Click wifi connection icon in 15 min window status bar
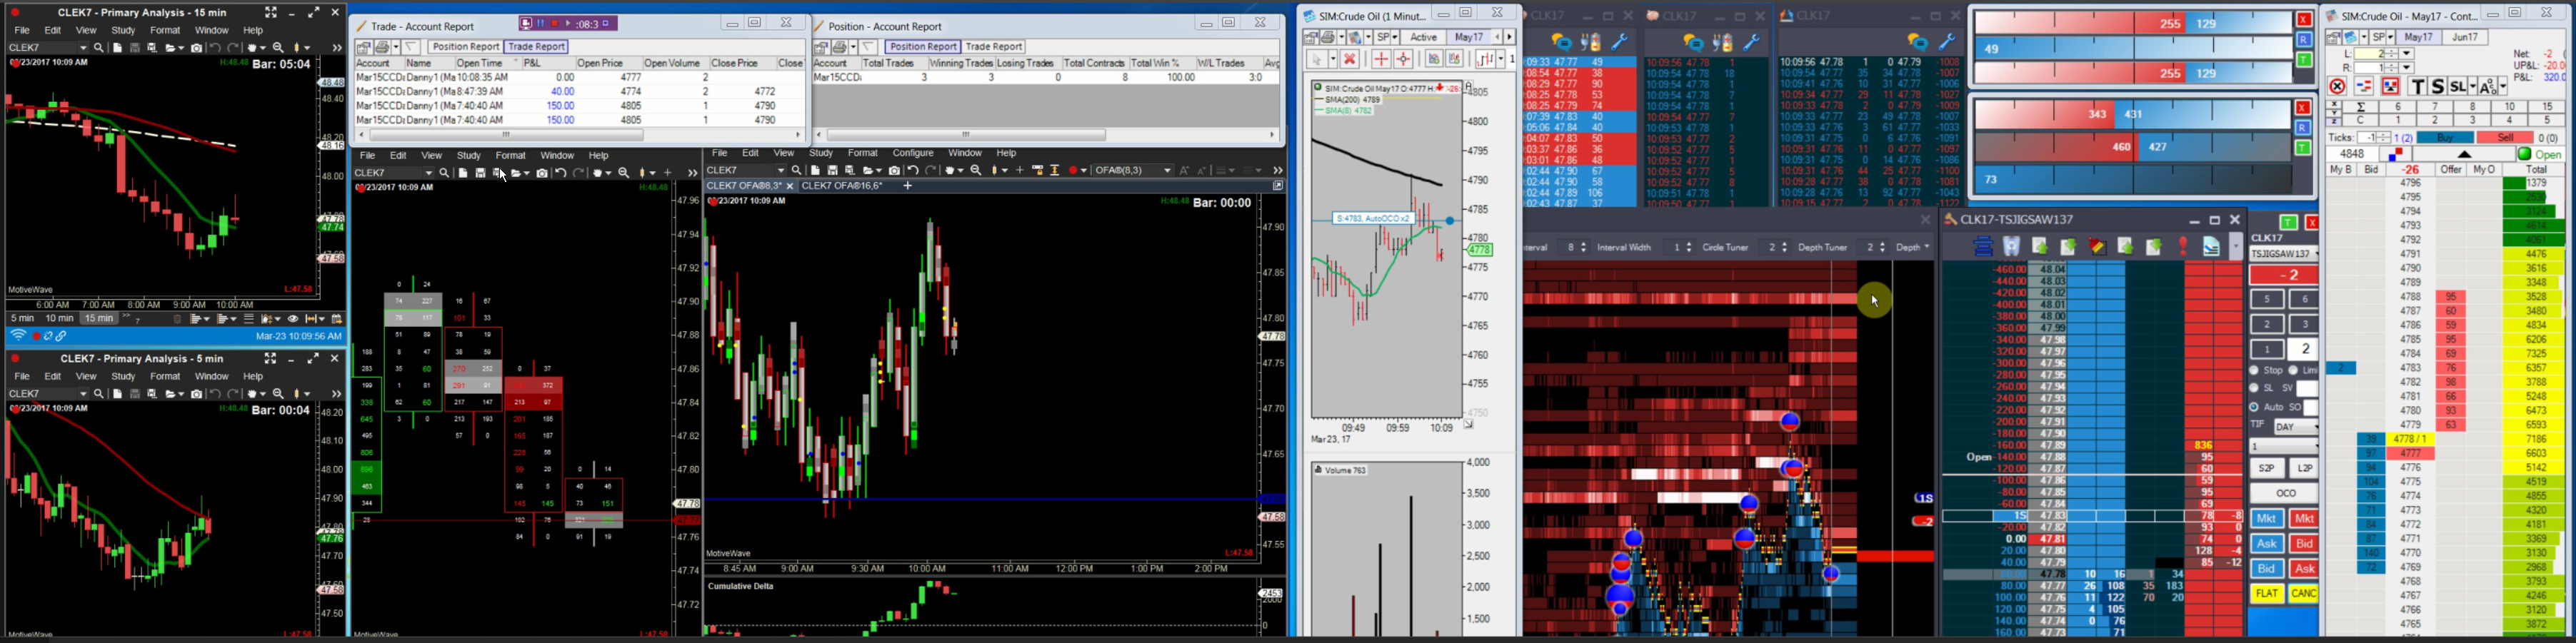Screen dimensions: 2576x643 point(18,336)
